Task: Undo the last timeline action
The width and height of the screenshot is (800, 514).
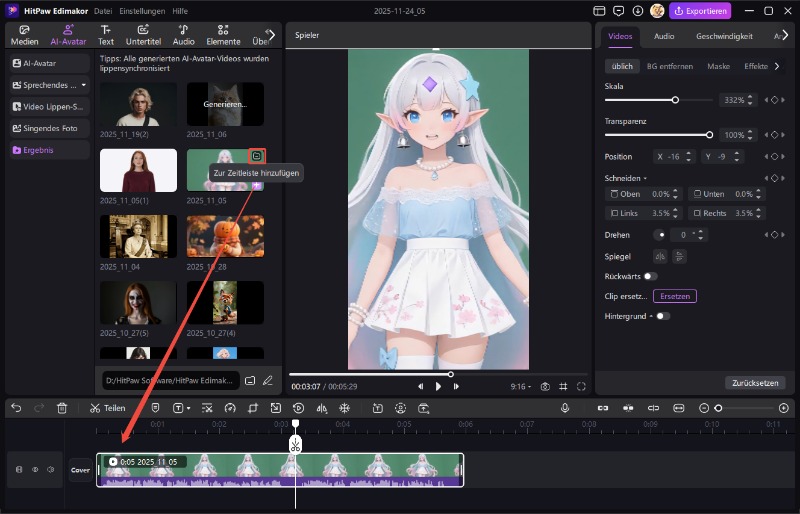Action: 15,408
